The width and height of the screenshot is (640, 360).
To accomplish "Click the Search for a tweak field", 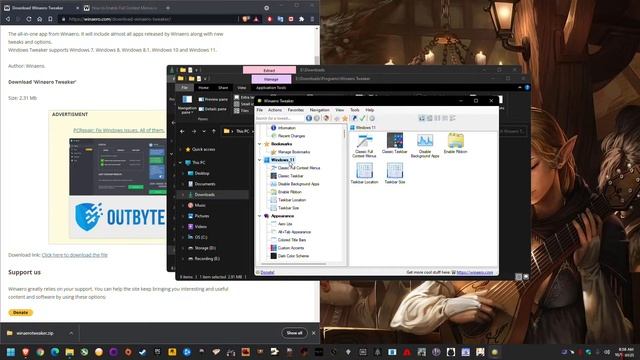I will tap(280, 118).
